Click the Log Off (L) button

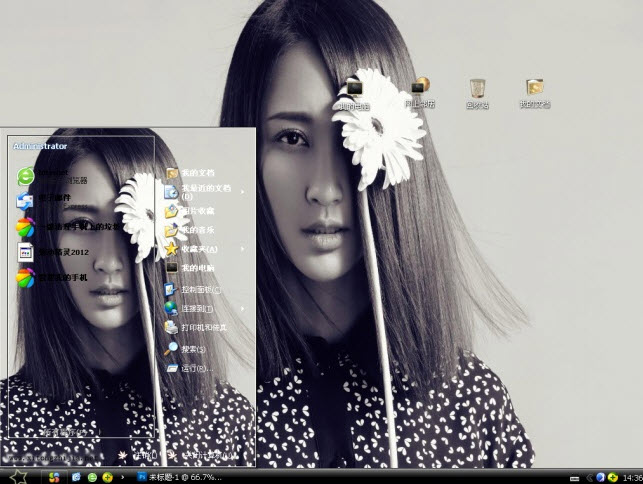pyautogui.click(x=138, y=455)
